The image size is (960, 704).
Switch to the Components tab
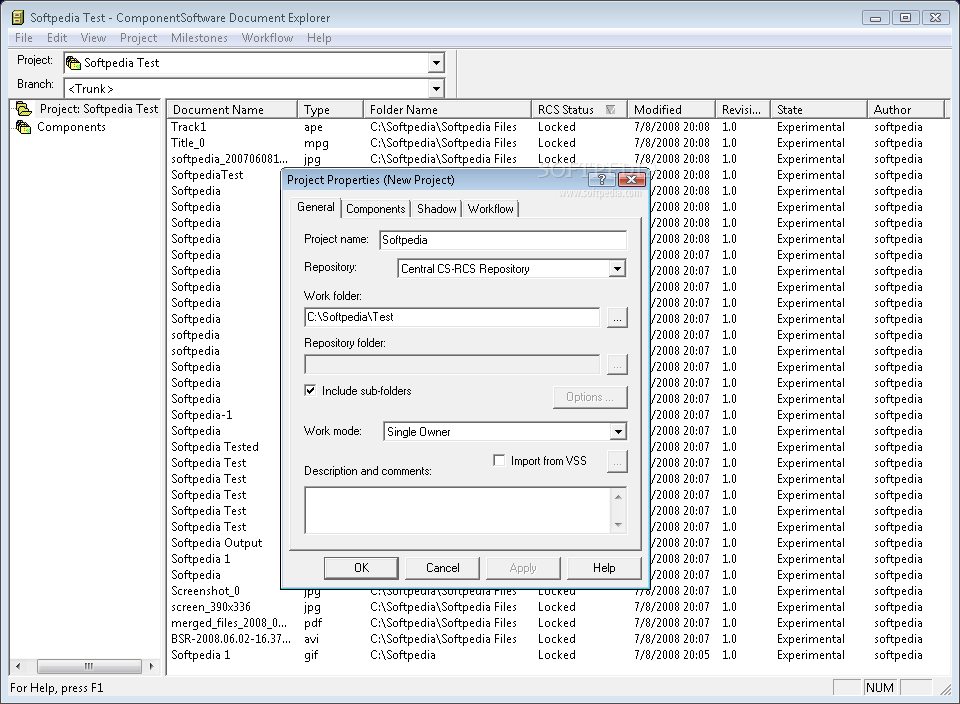point(376,209)
